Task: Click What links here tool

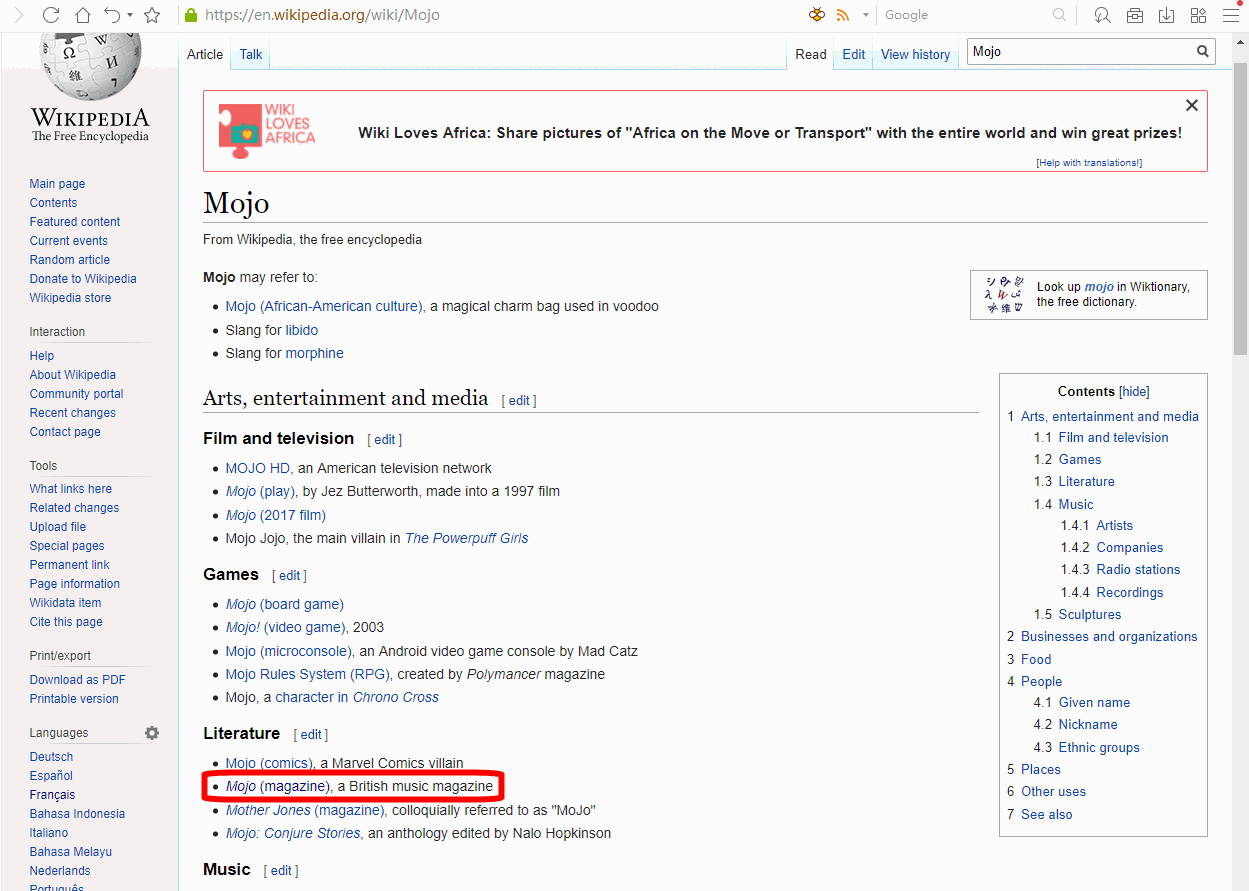Action: (x=71, y=489)
